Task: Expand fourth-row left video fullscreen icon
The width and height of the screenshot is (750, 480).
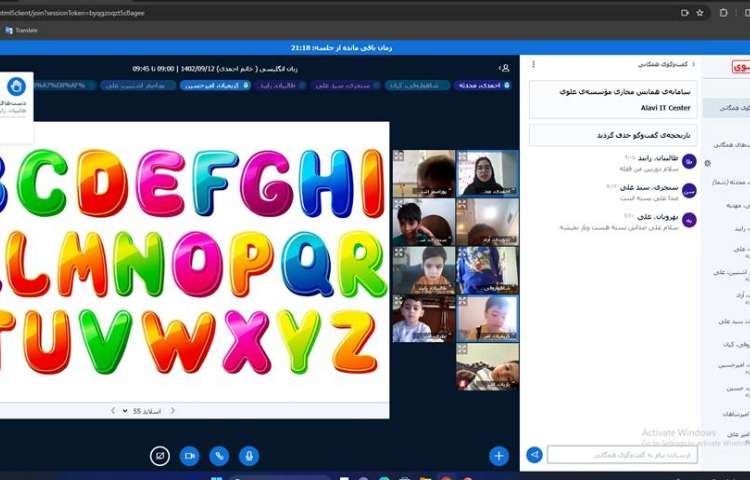Action: pos(398,301)
